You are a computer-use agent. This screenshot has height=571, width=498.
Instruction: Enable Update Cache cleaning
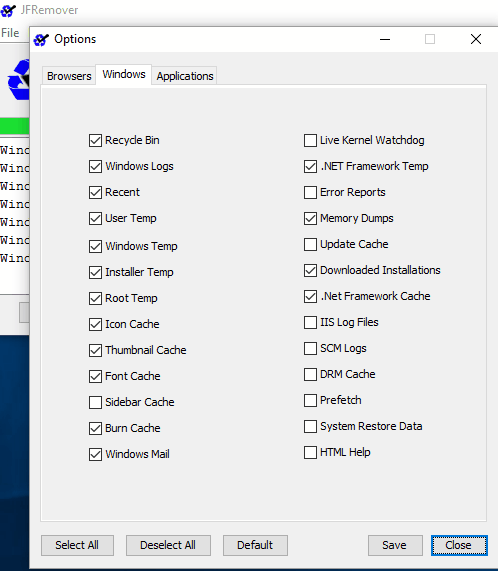click(x=310, y=244)
